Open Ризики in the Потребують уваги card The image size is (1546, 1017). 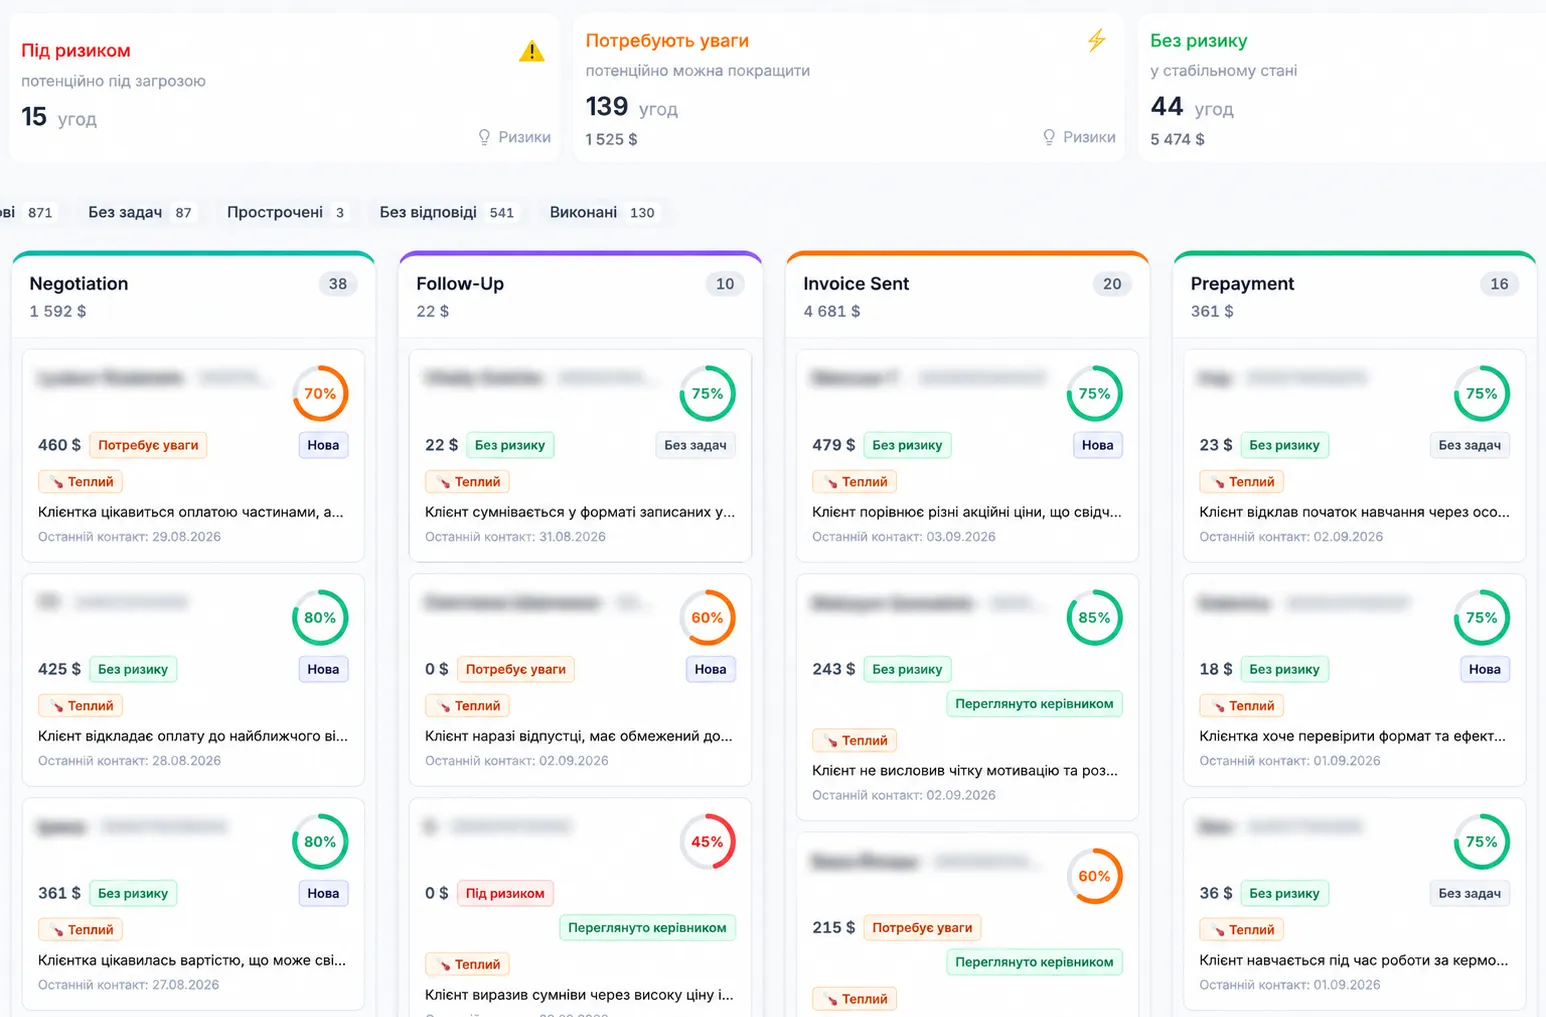pos(1079,137)
